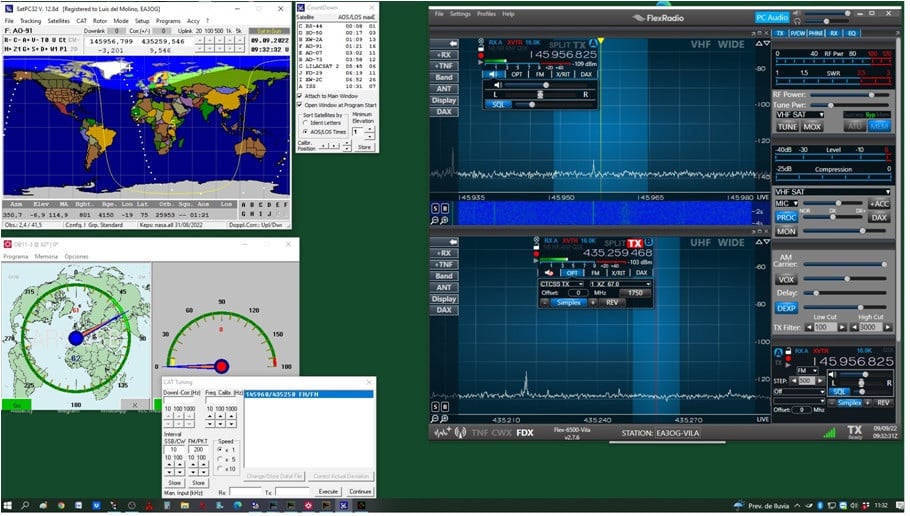The image size is (910, 516).
Task: Increase TX filter High Cut arrow
Action: [x=887, y=327]
